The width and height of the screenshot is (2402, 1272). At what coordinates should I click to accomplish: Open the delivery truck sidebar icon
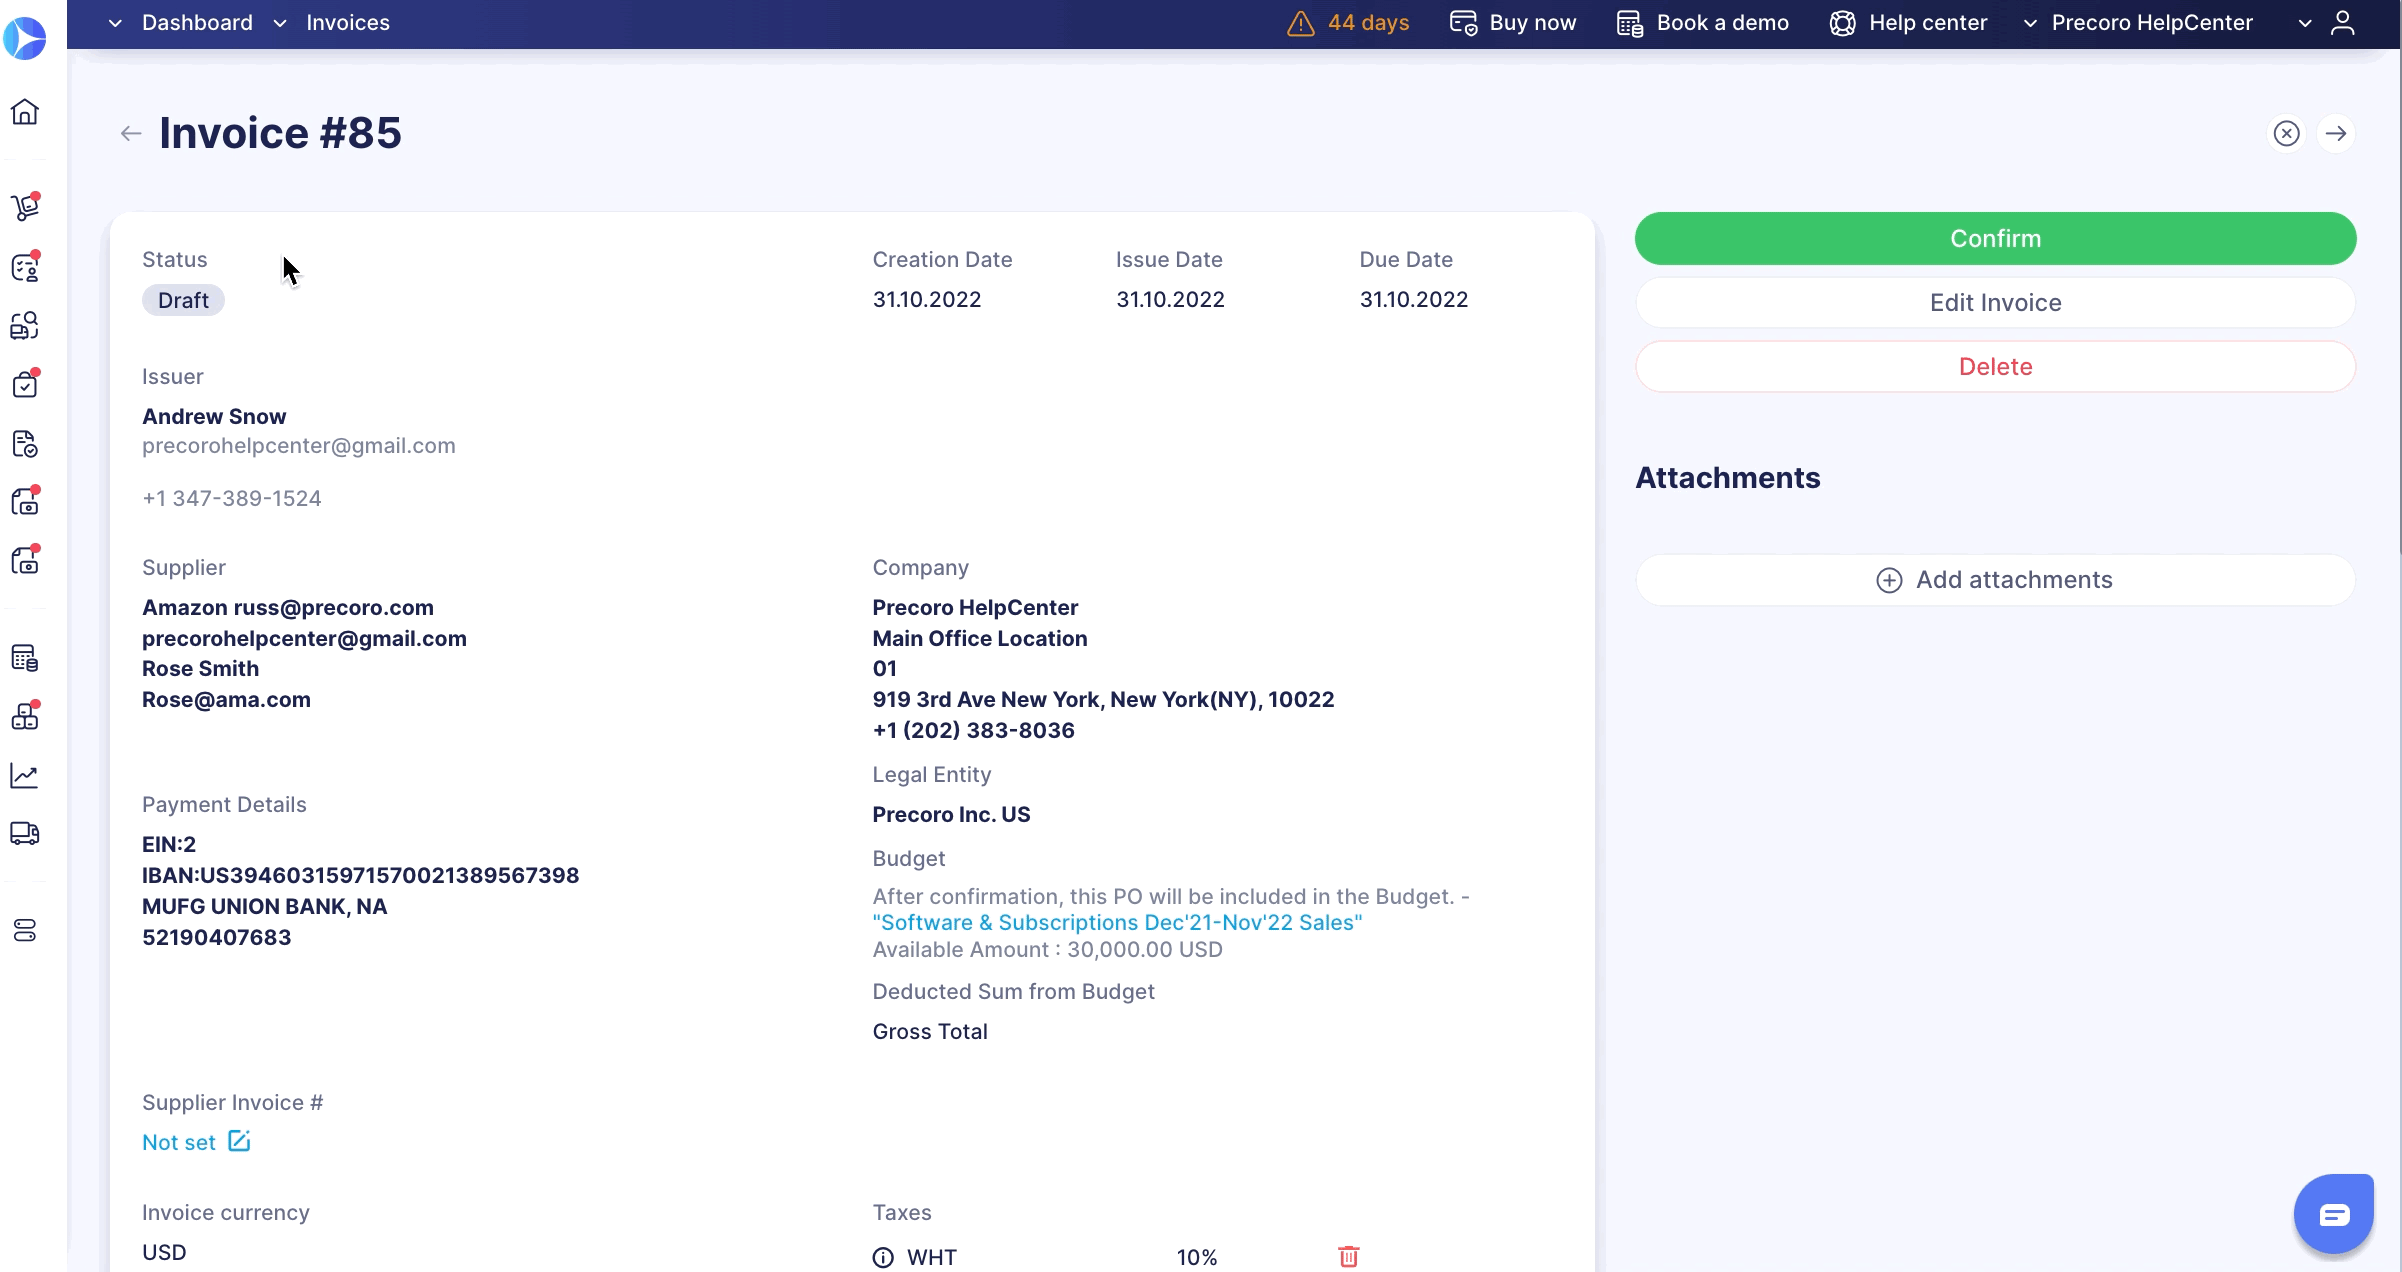pos(25,833)
